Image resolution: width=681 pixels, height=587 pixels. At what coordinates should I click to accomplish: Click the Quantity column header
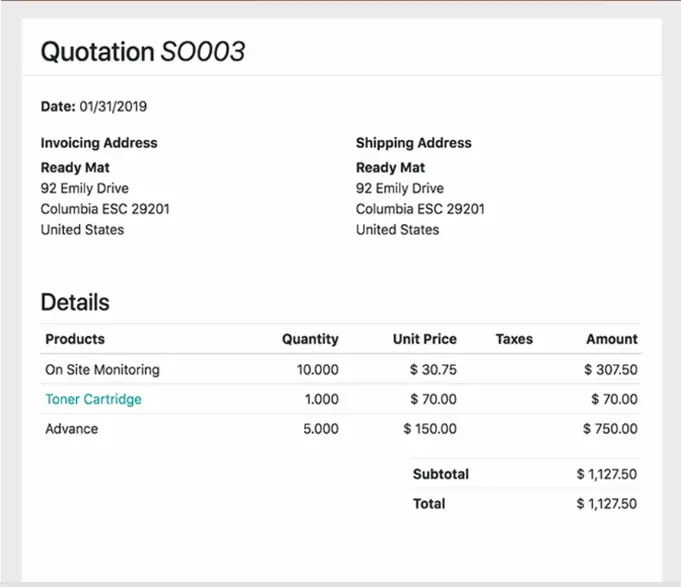[310, 339]
